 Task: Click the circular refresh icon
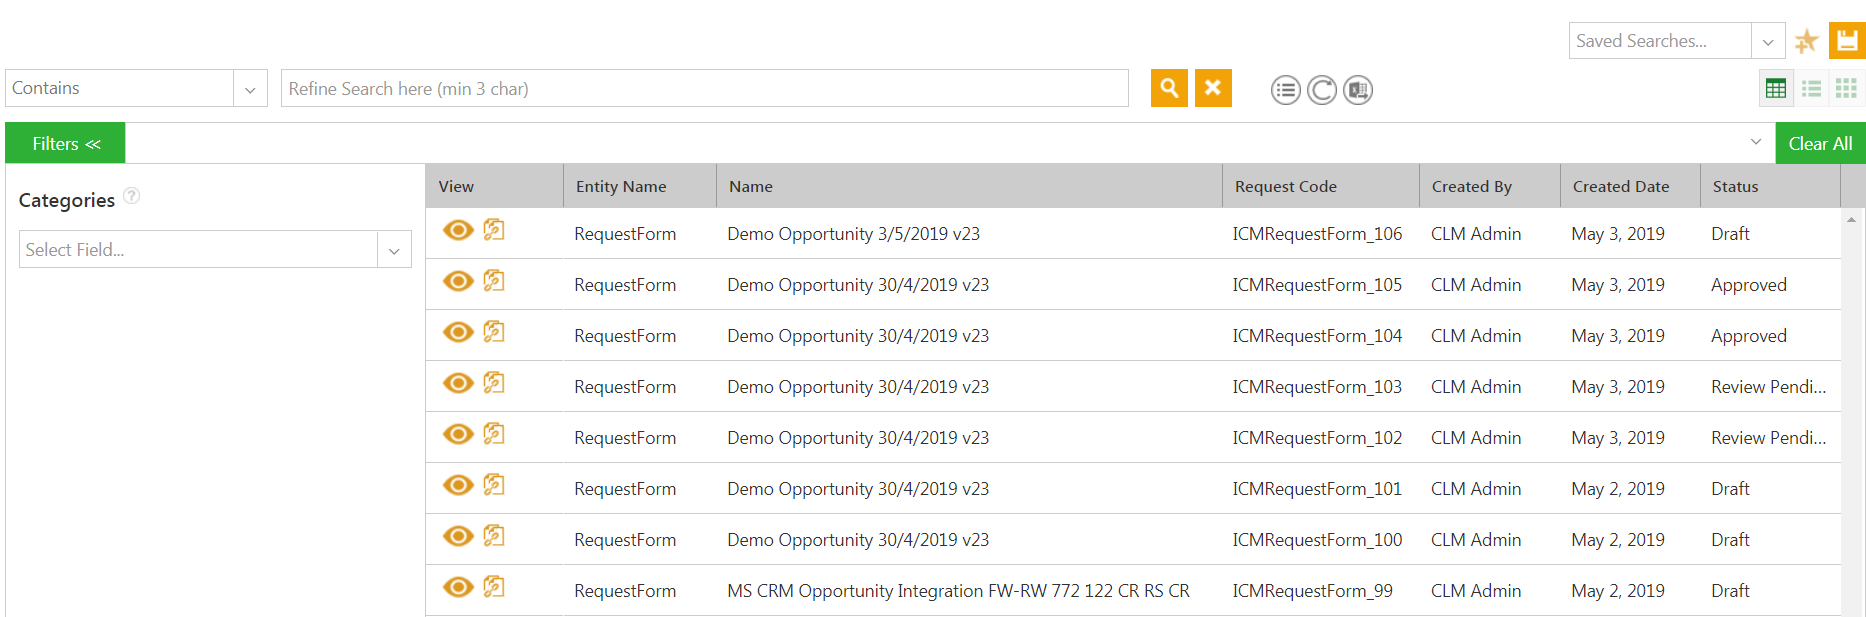point(1322,90)
